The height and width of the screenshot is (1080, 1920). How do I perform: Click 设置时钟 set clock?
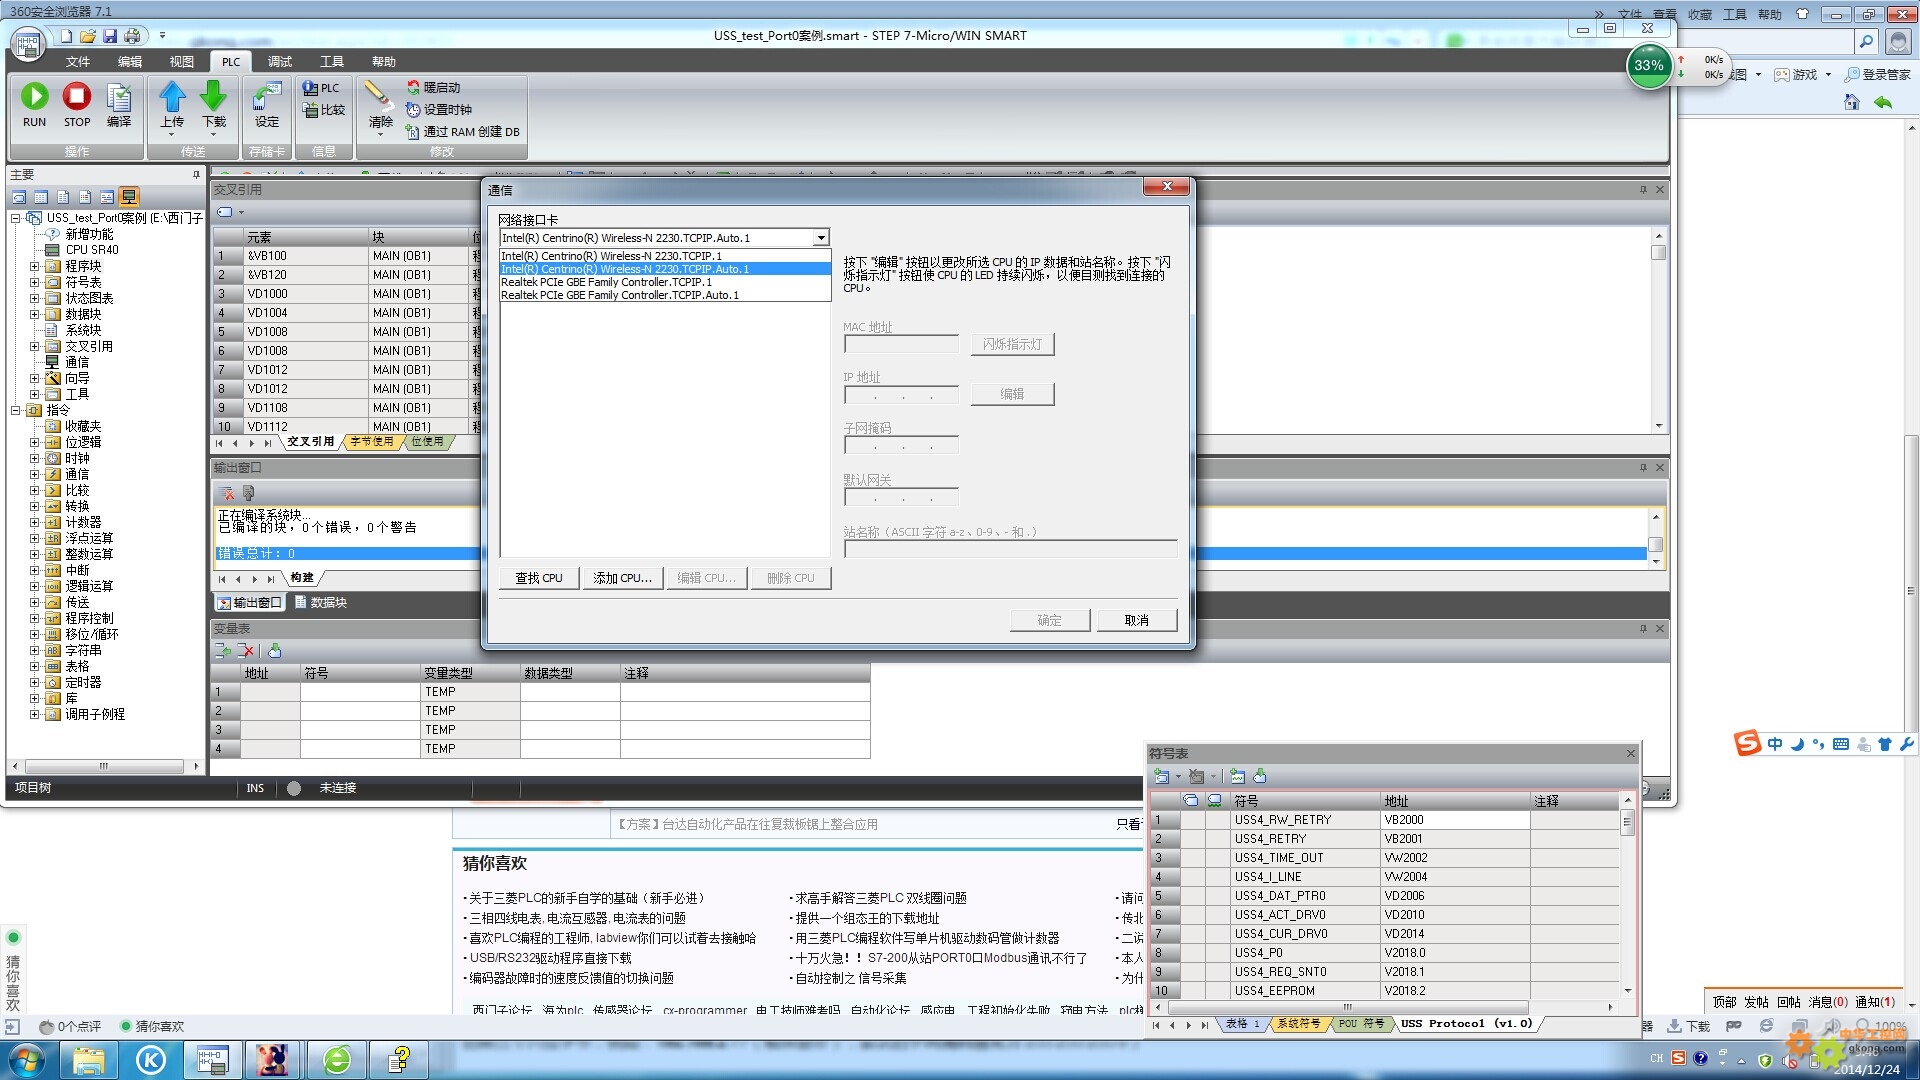click(439, 110)
